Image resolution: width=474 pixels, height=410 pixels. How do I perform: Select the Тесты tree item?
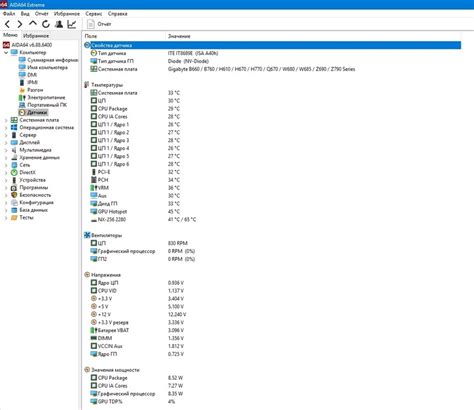[x=26, y=217]
